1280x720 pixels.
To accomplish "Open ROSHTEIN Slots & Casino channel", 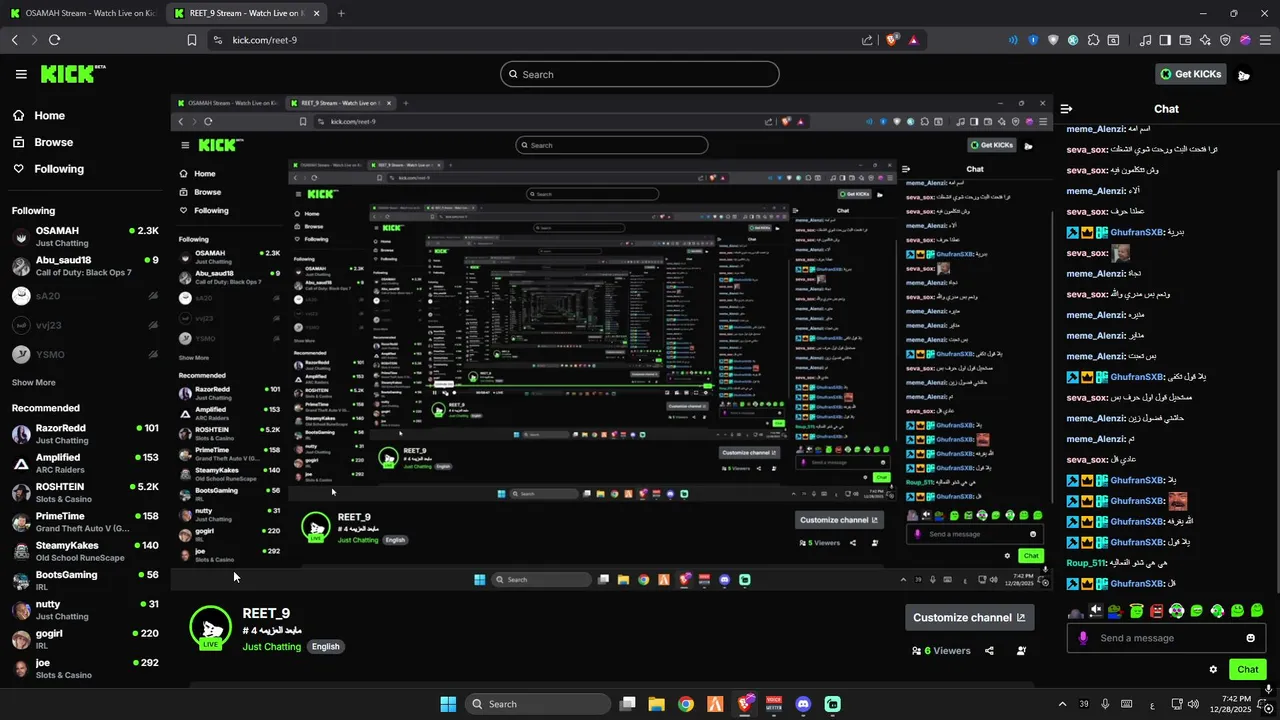I will (x=85, y=493).
